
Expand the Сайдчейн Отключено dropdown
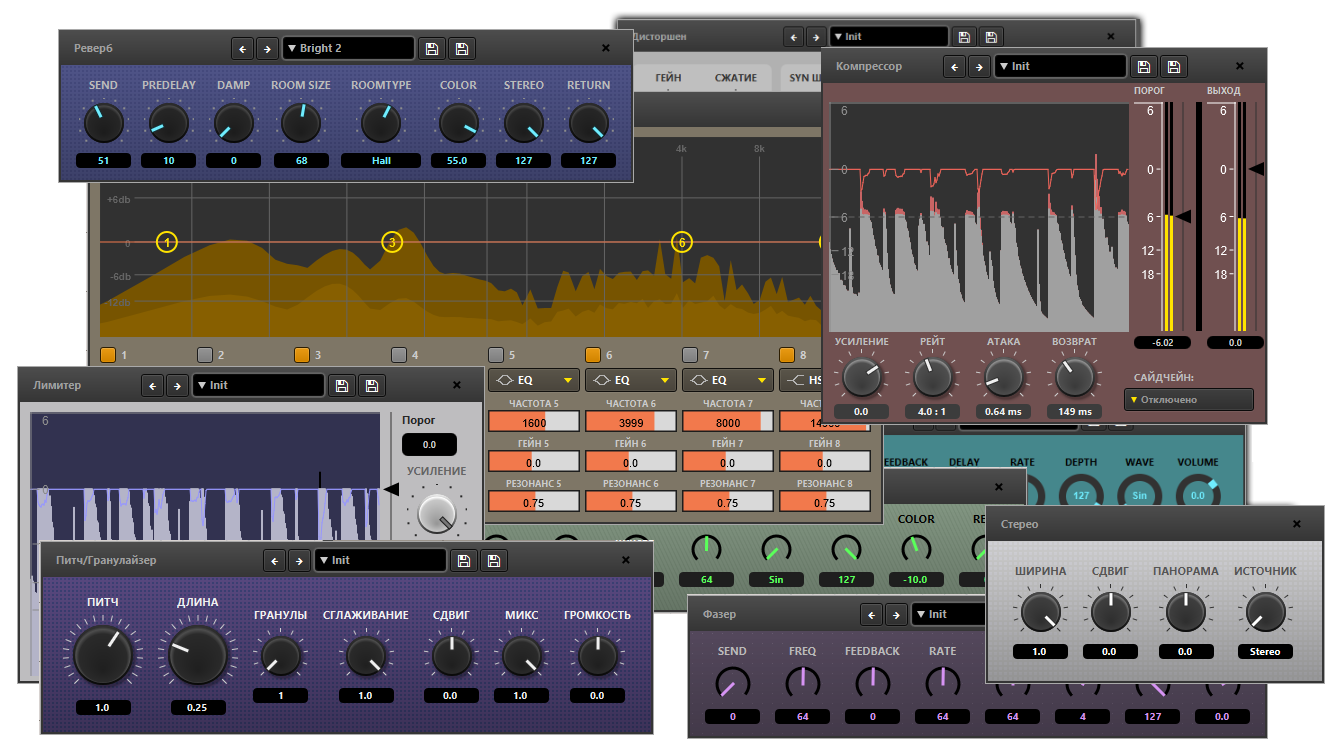1189,399
